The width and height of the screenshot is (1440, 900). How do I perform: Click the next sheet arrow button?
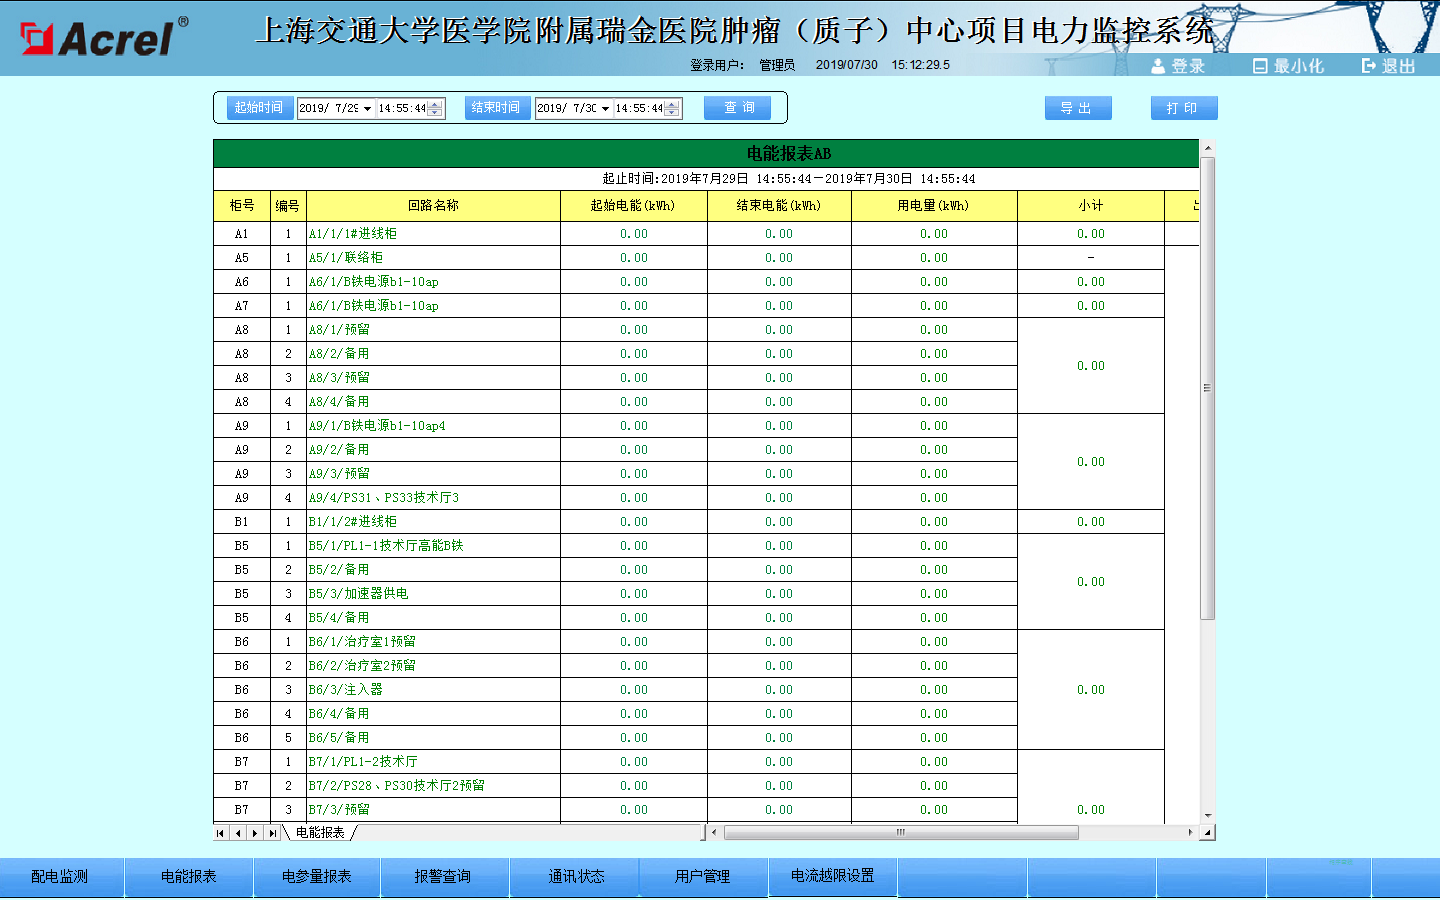(255, 833)
